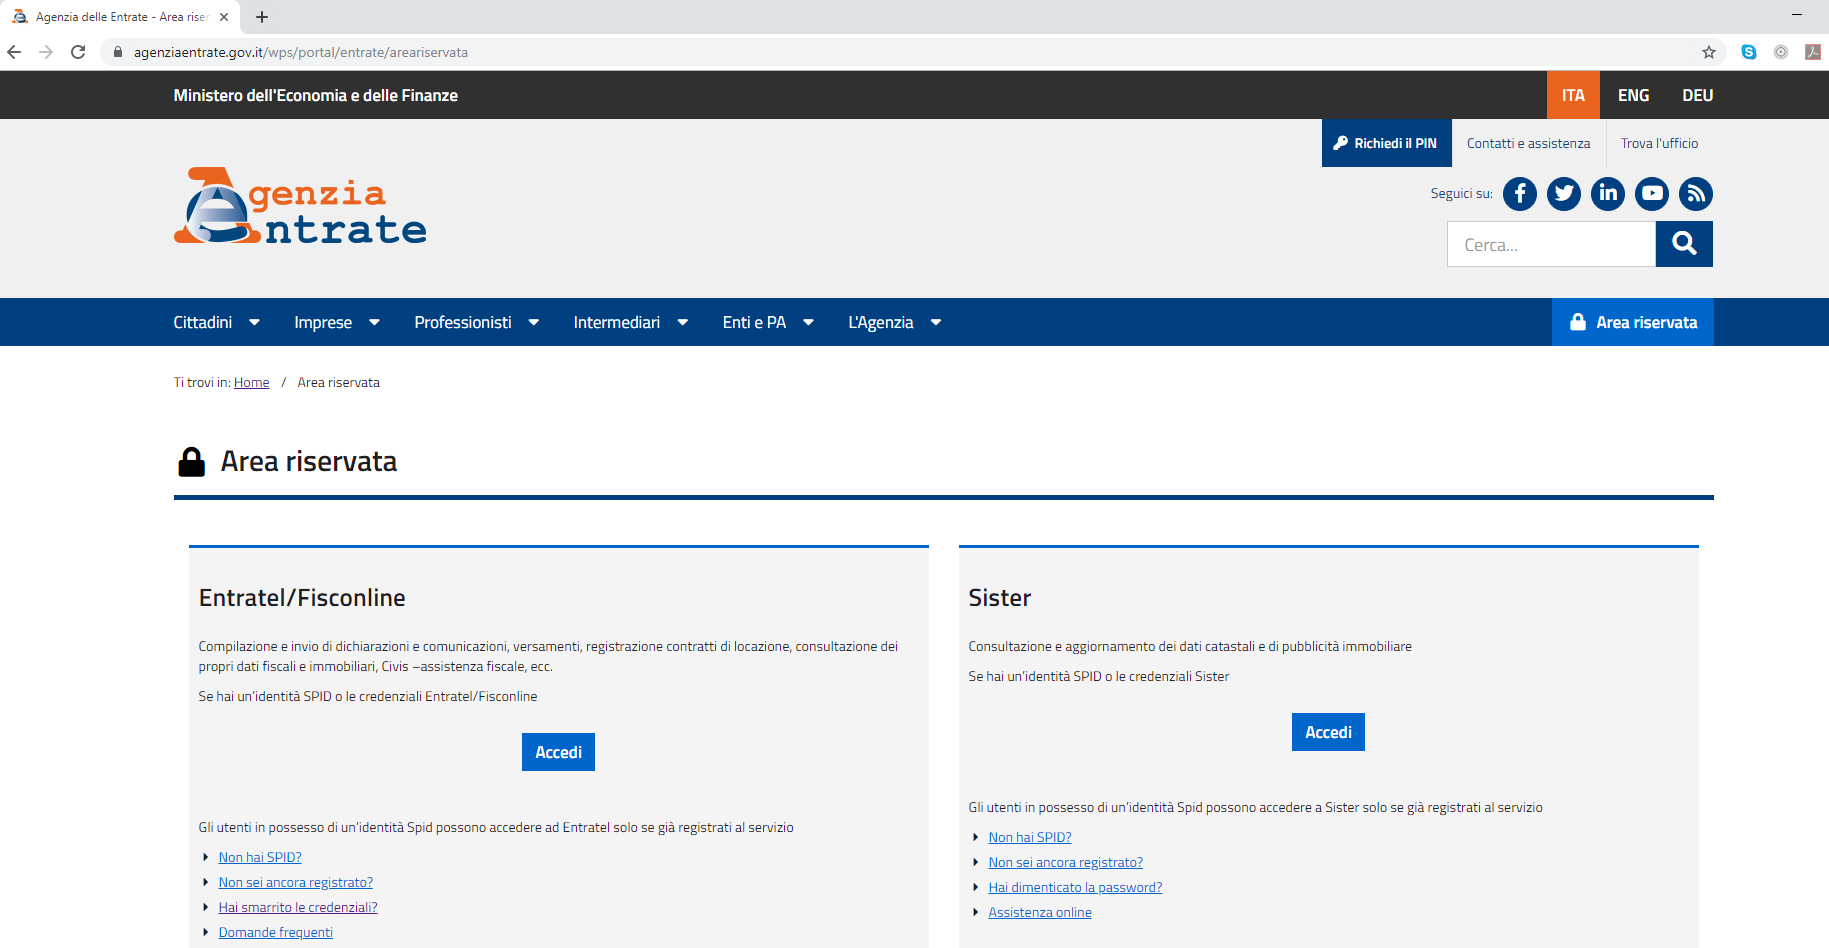Image resolution: width=1829 pixels, height=948 pixels.
Task: Expand the Professionisti menu
Action: coord(477,322)
